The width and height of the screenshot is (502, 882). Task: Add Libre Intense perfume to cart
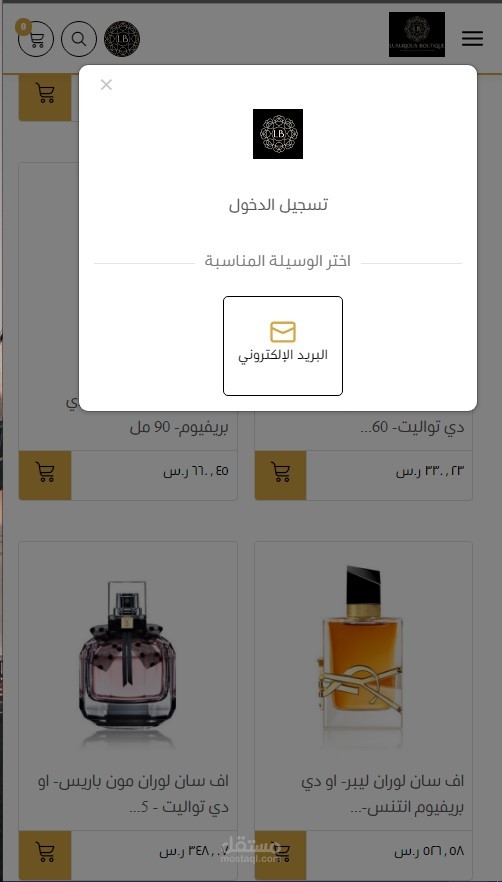click(x=280, y=855)
